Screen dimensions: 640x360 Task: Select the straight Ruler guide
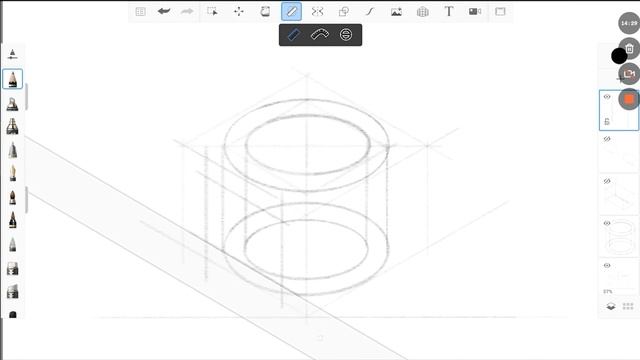coord(294,35)
